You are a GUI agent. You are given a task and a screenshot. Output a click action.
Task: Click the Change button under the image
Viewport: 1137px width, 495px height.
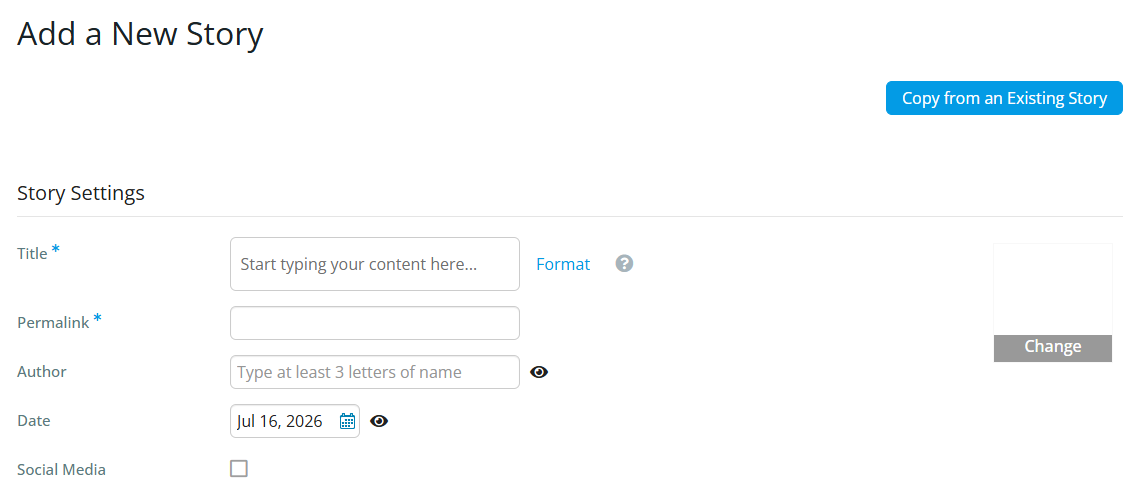(x=1053, y=348)
